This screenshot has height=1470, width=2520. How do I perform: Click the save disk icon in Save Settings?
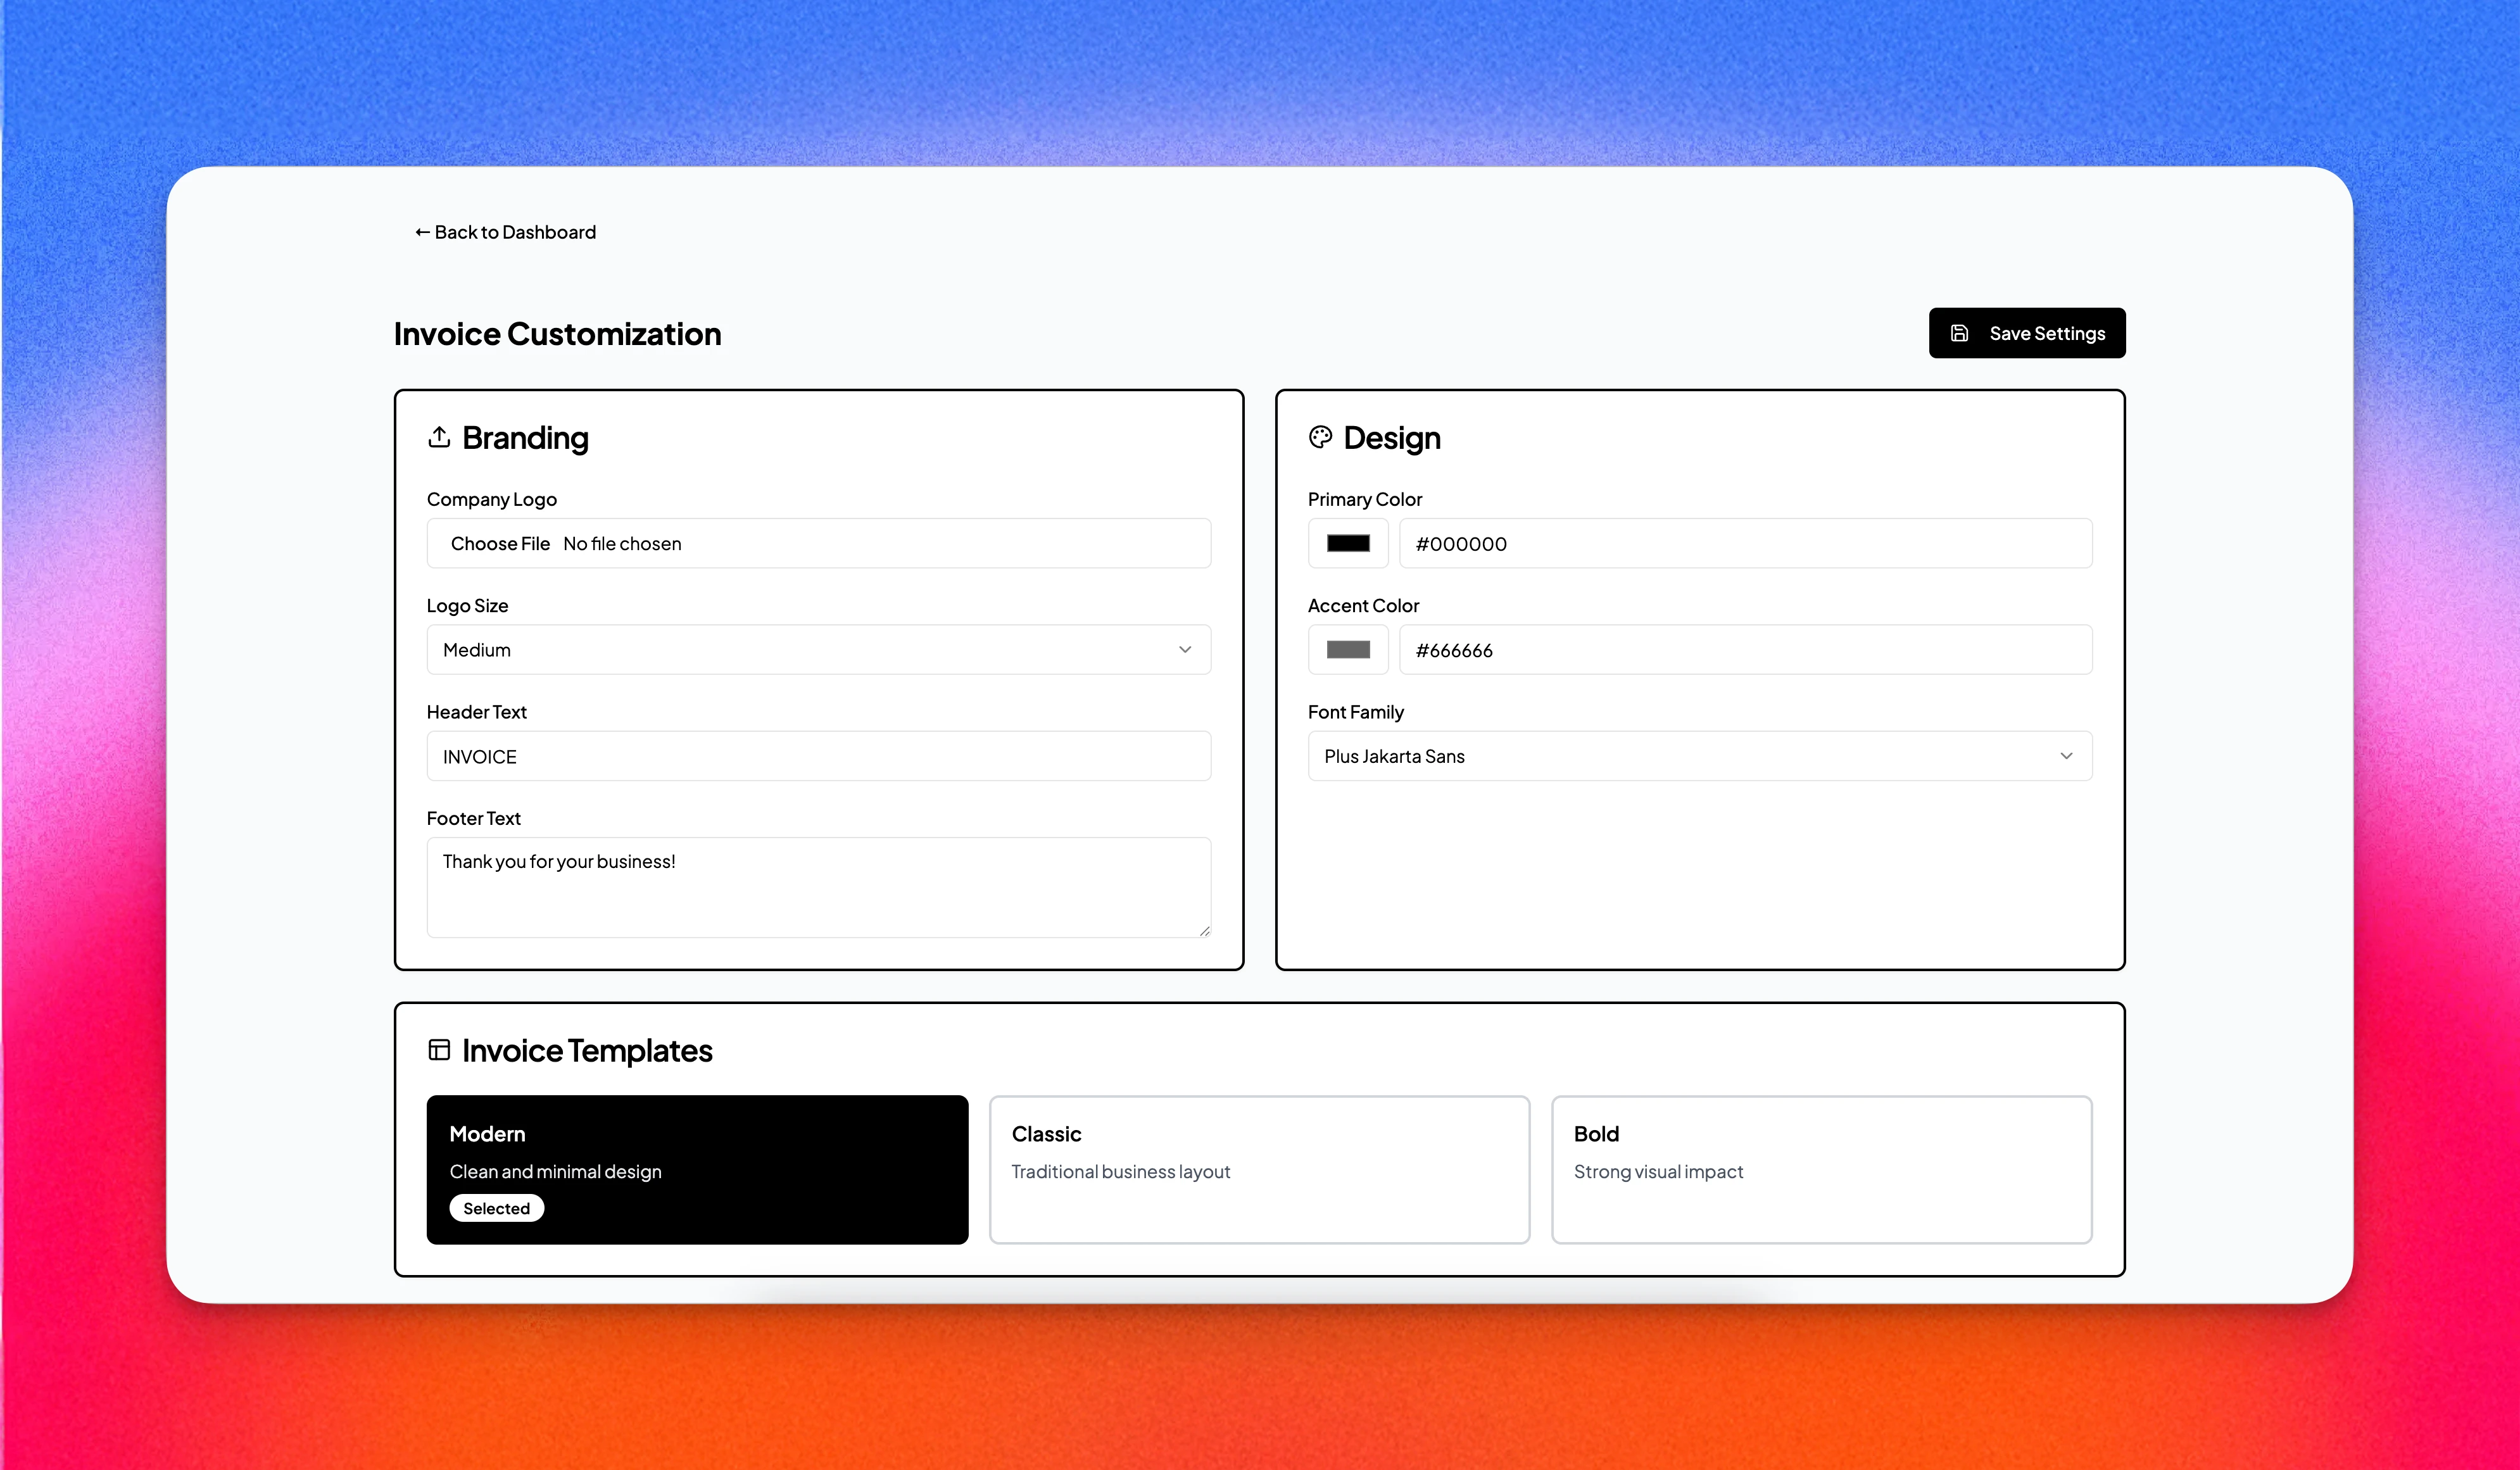[1959, 333]
